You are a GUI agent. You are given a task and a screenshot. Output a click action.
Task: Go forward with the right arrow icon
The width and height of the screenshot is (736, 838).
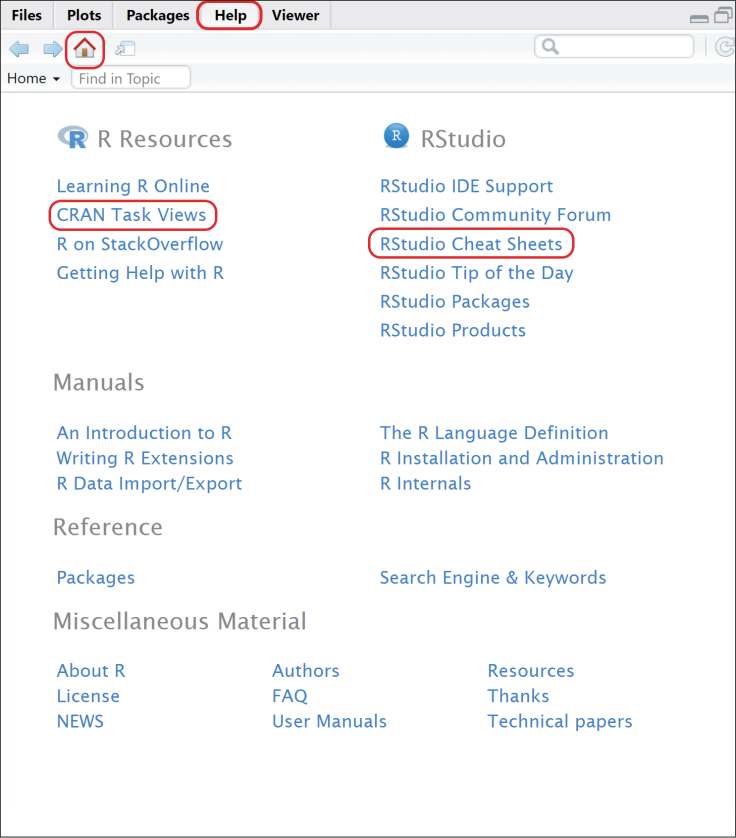tap(52, 48)
